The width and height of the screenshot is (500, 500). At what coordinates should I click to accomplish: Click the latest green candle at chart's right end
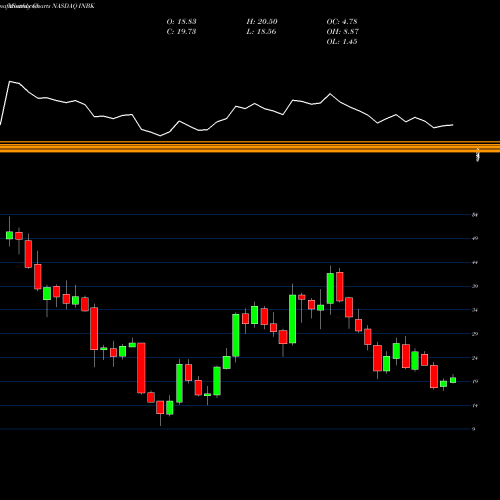click(453, 380)
